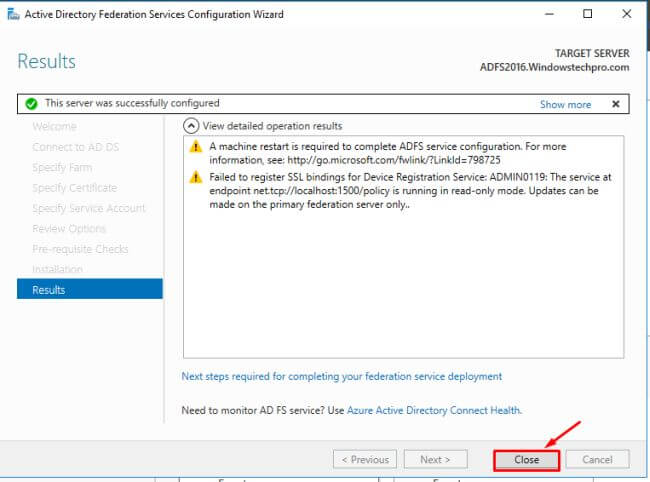Click the machine restart required message
The image size is (650, 482).
click(x=388, y=153)
